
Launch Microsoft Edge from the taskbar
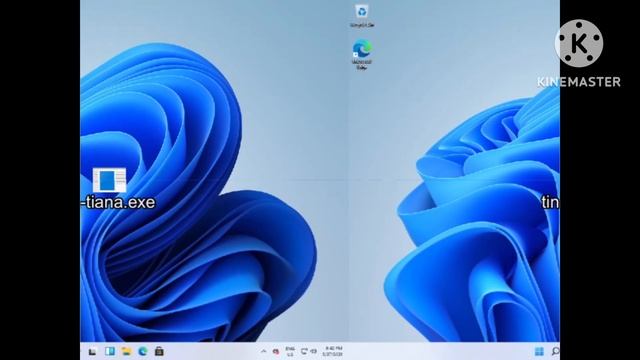[142, 351]
